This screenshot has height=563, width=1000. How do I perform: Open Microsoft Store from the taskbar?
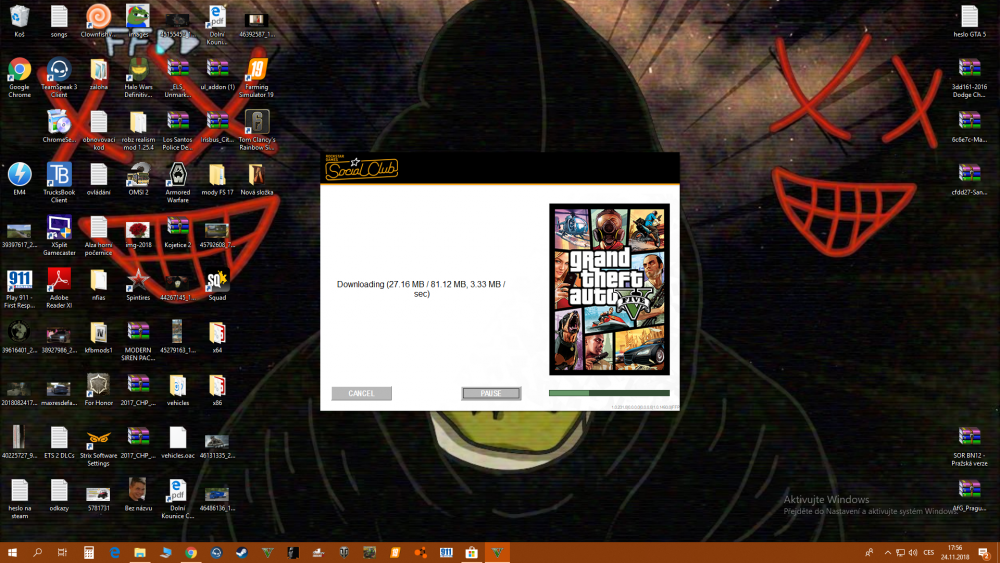pyautogui.click(x=471, y=552)
